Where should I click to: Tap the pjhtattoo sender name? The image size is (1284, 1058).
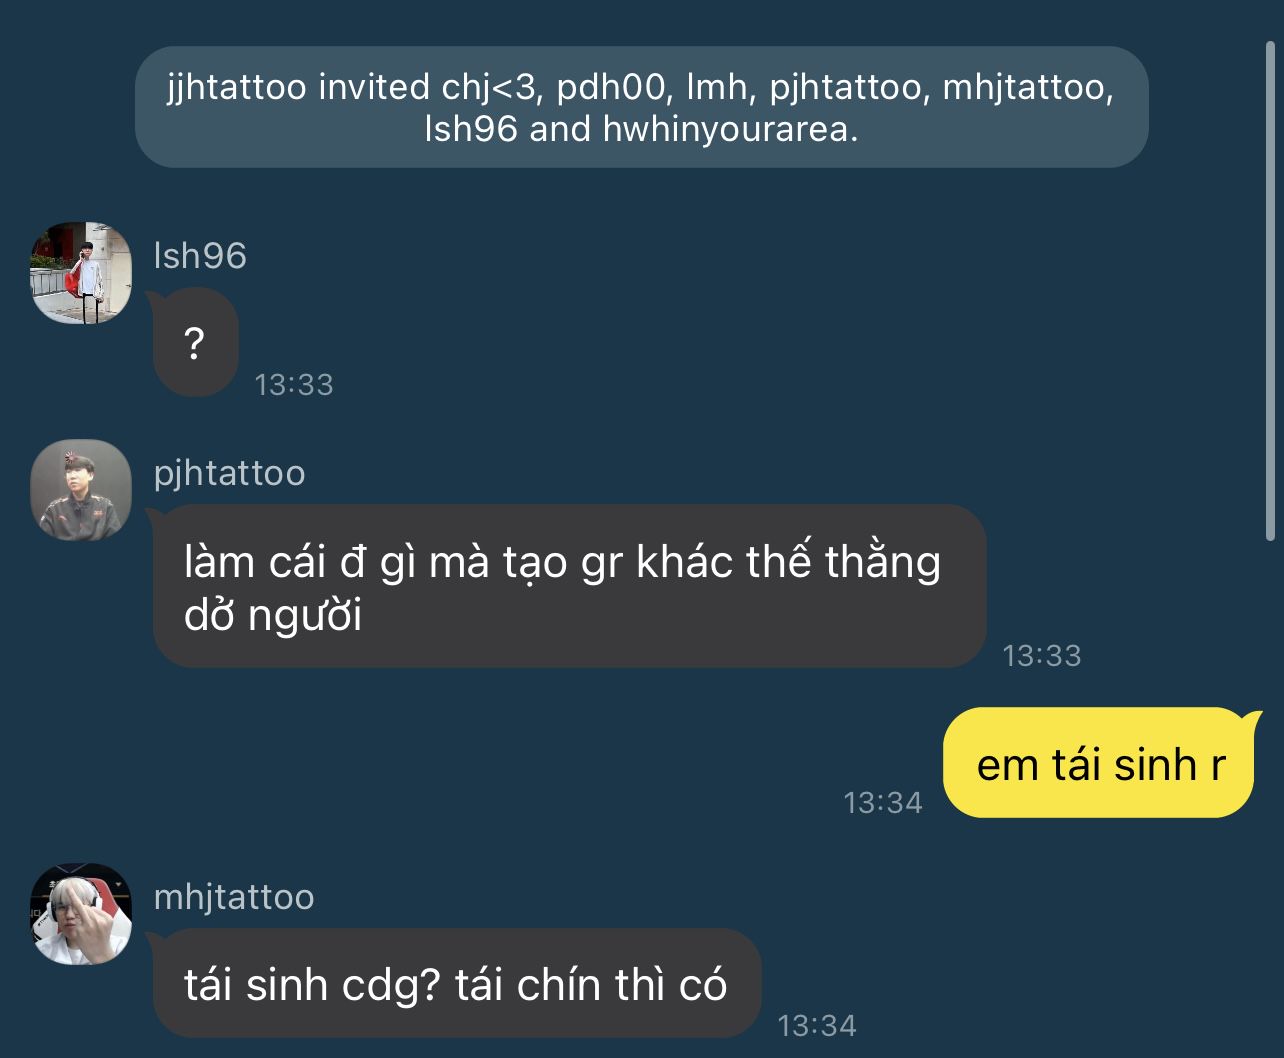pos(229,473)
